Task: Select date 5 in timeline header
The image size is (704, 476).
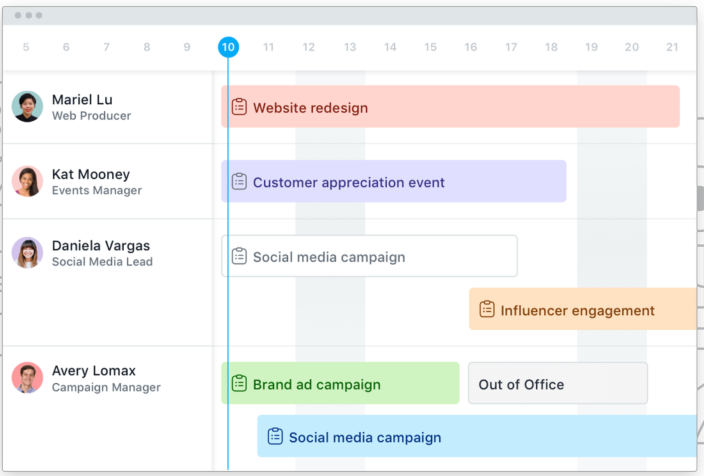Action: coord(26,47)
